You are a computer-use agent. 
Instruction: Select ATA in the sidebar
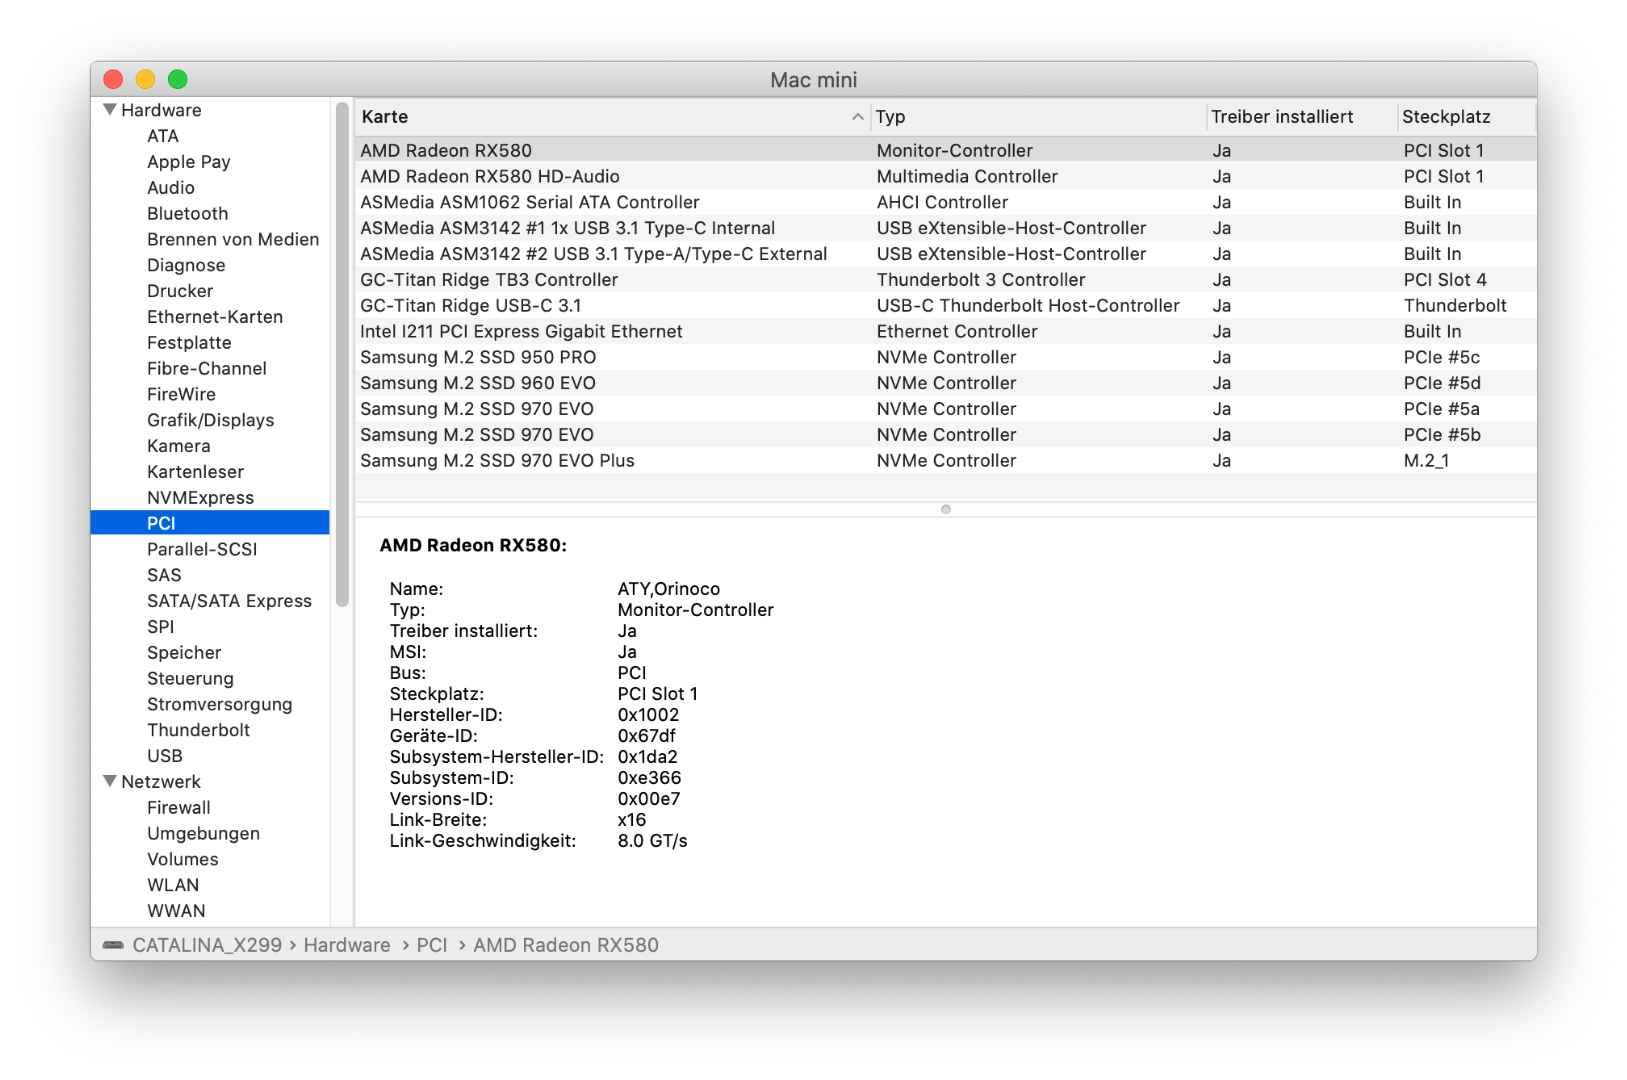tap(163, 136)
